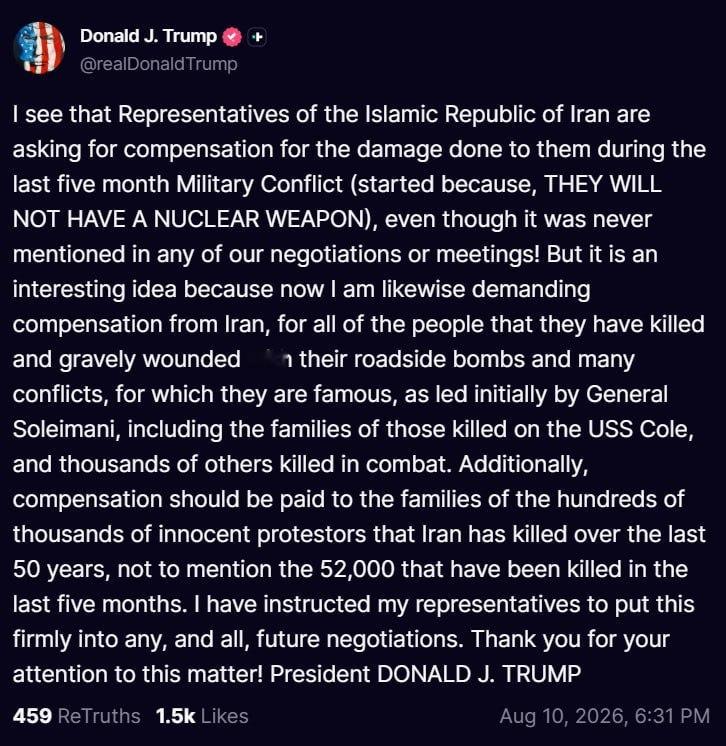Click the number '52,000' in the post
The height and width of the screenshot is (746, 726).
357,569
